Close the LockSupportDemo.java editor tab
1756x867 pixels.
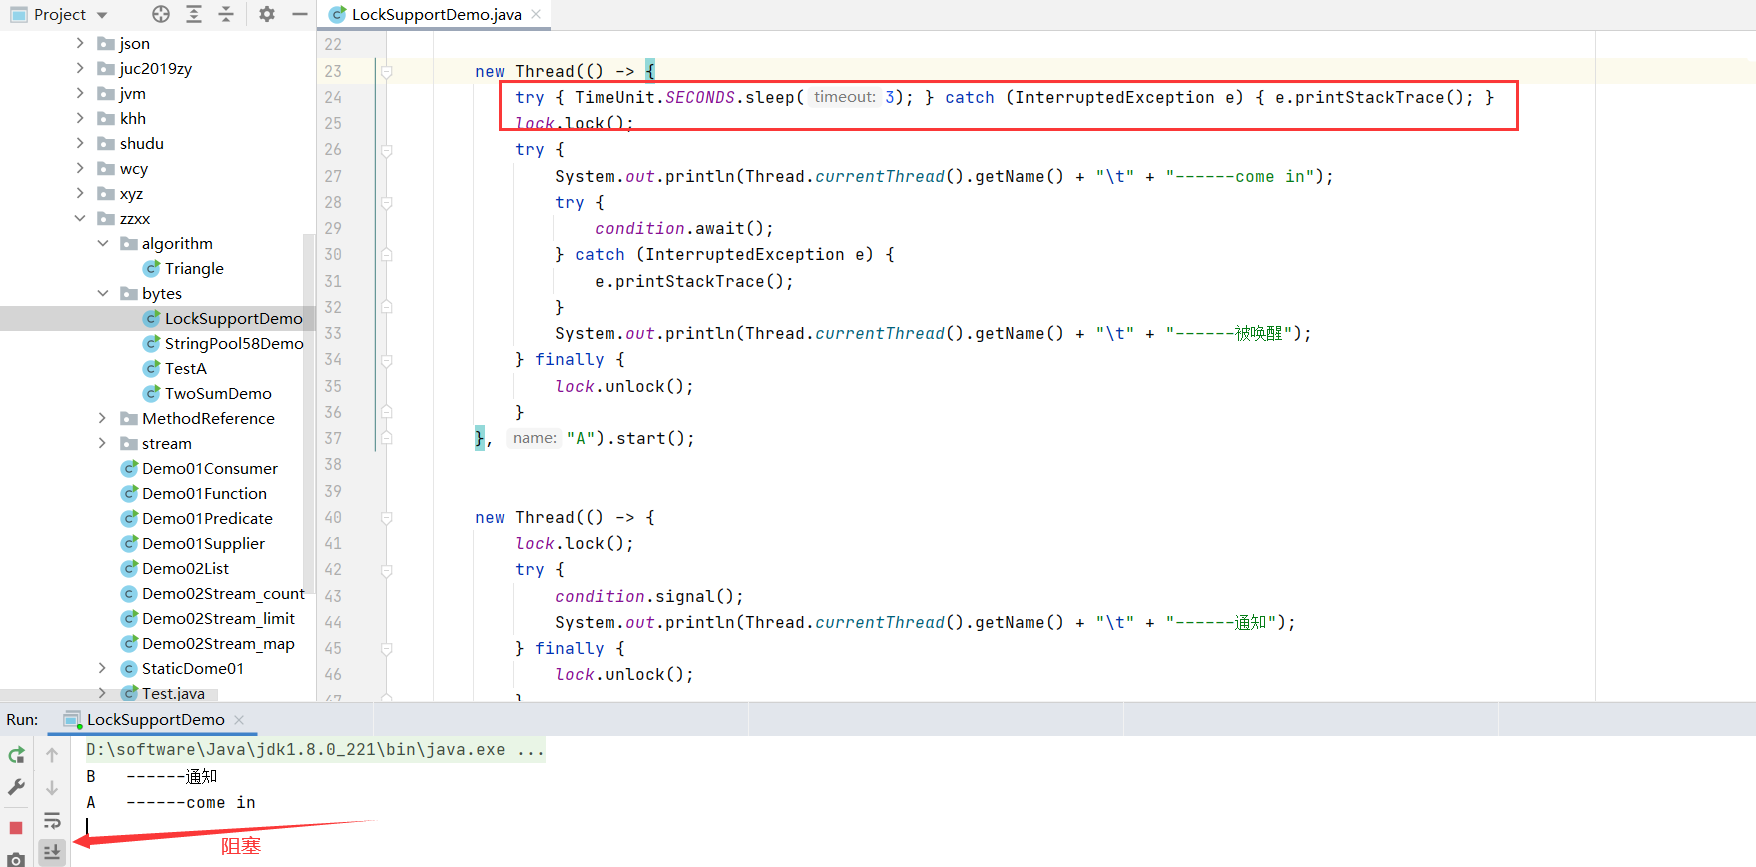537,14
